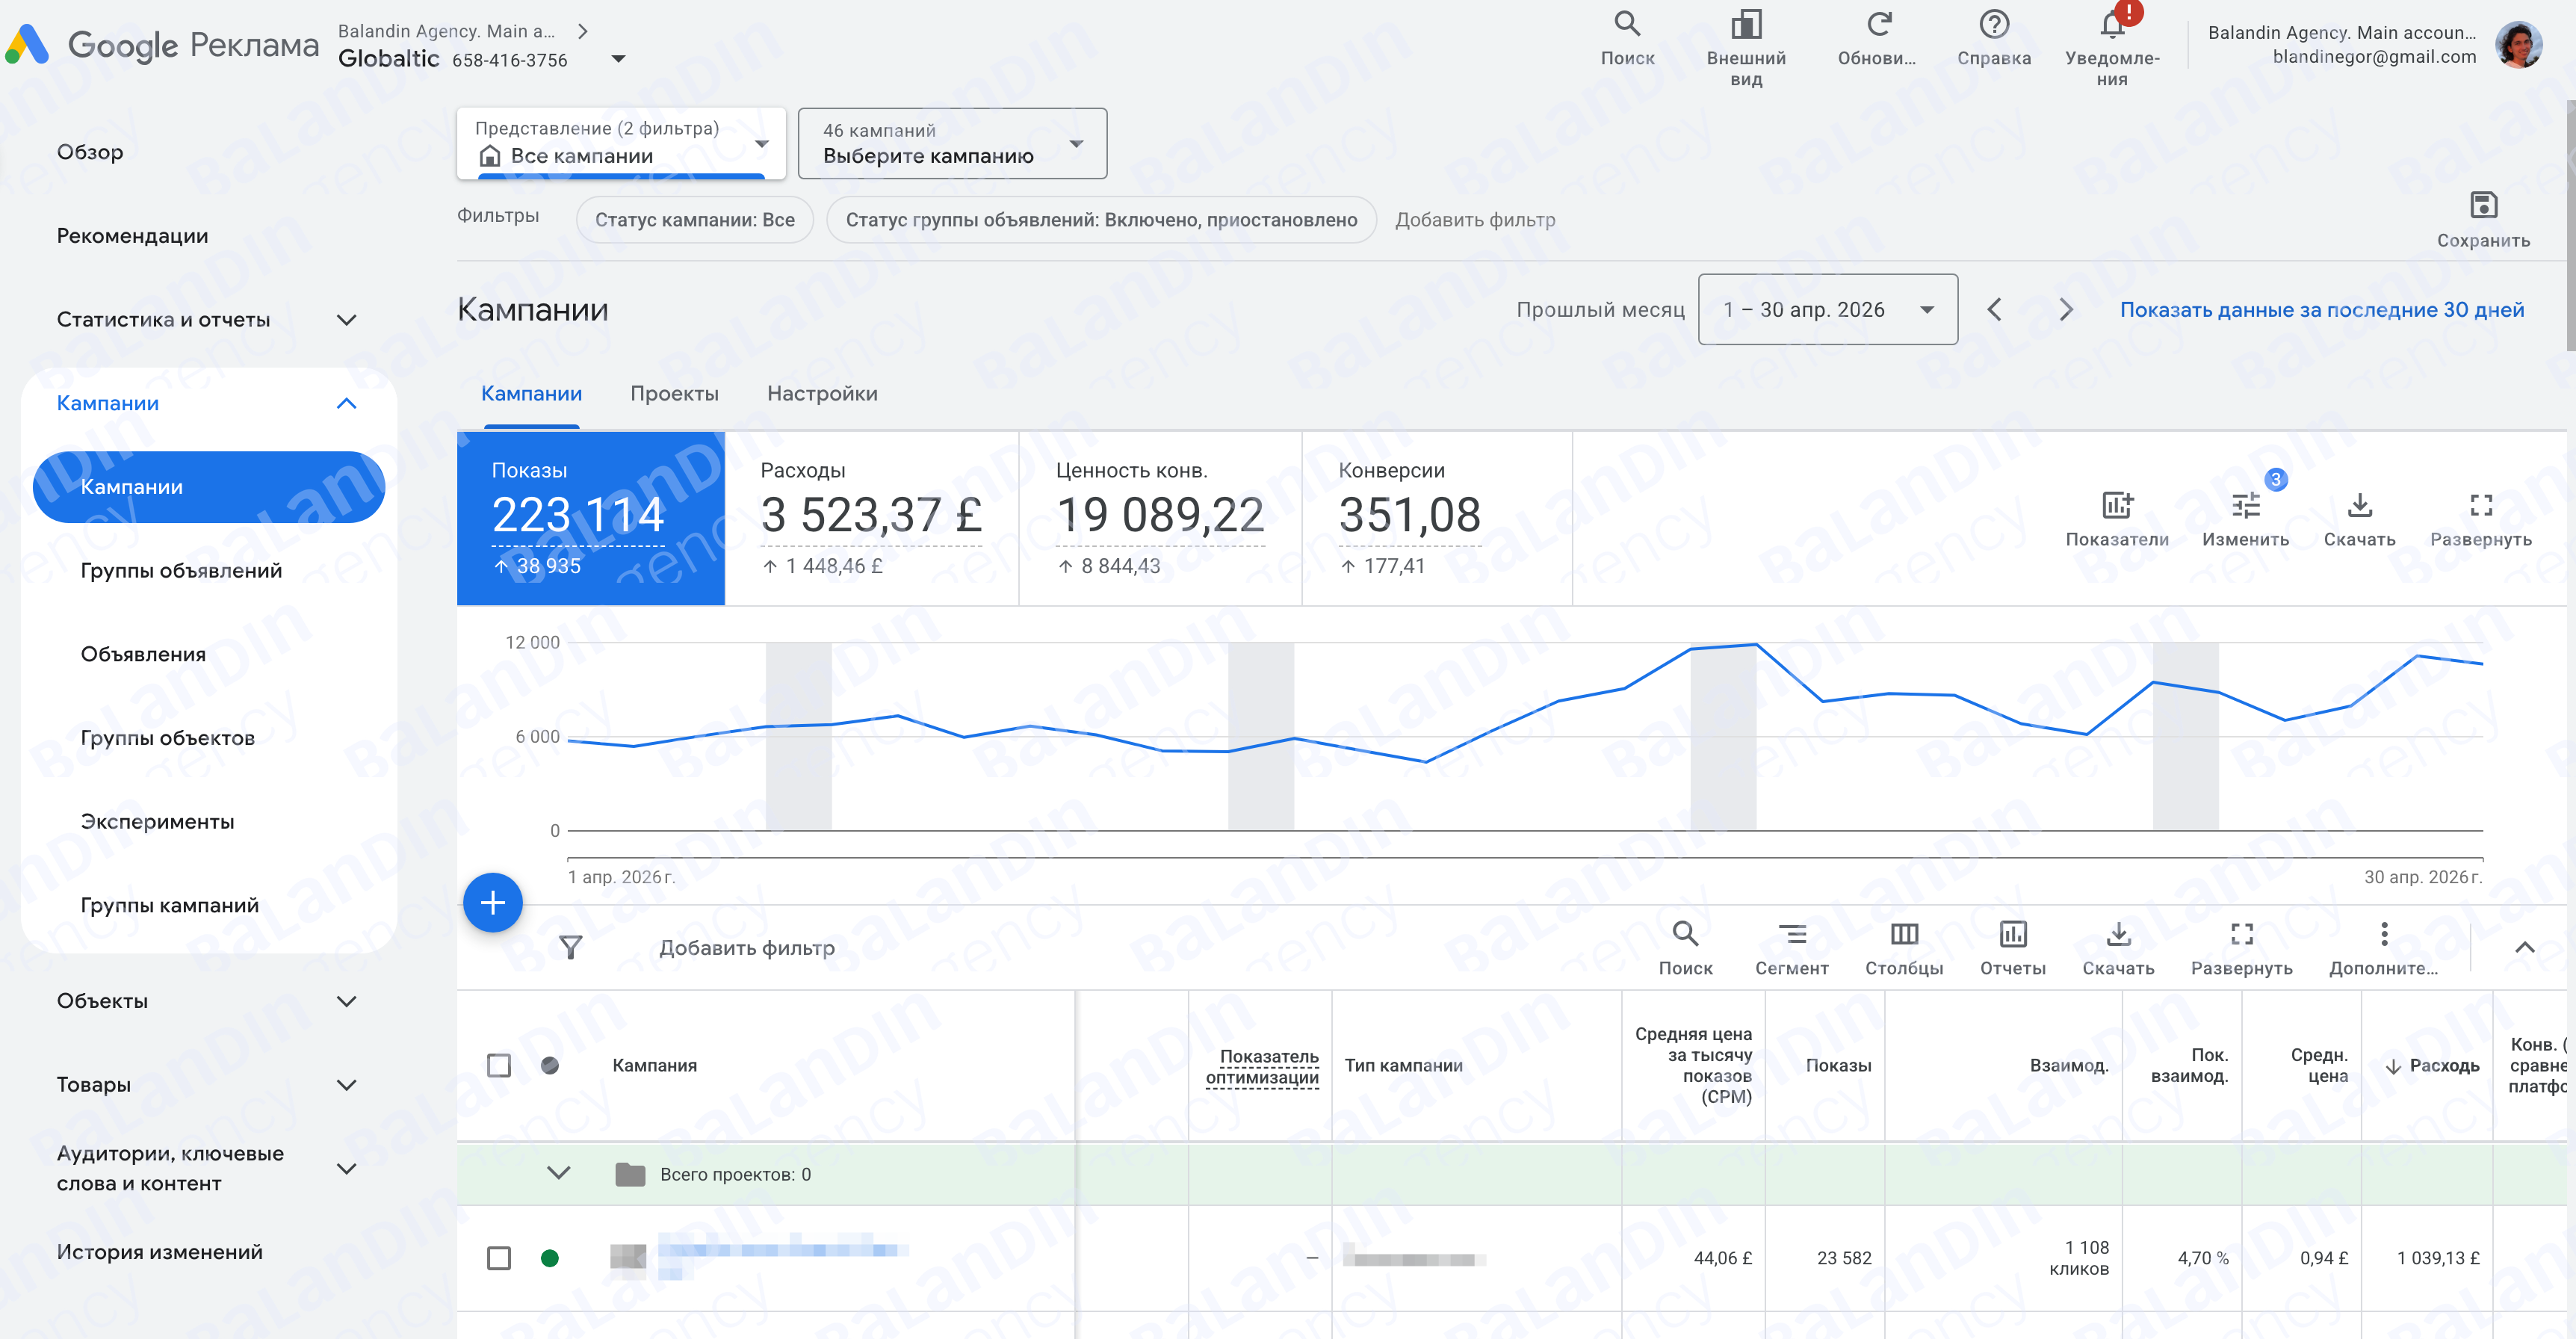Open the top Search (Поиск) icon
Viewport: 2576px width, 1339px height.
pos(1627,23)
